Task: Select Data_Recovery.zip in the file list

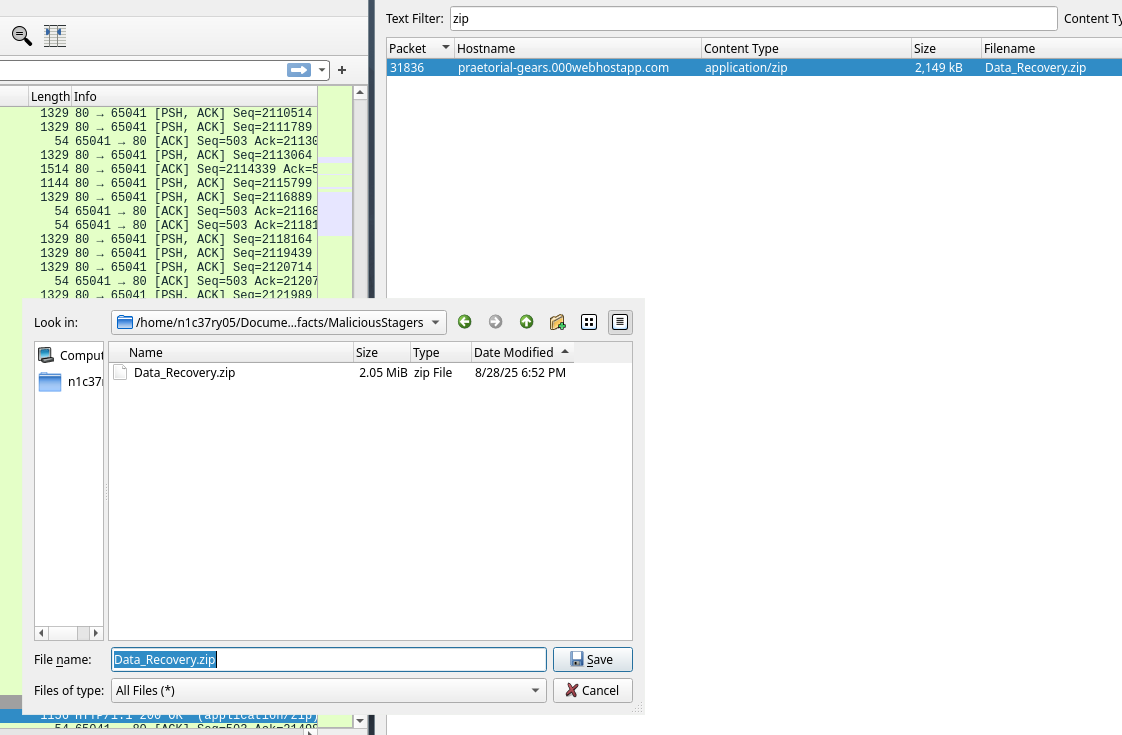Action: (x=184, y=373)
